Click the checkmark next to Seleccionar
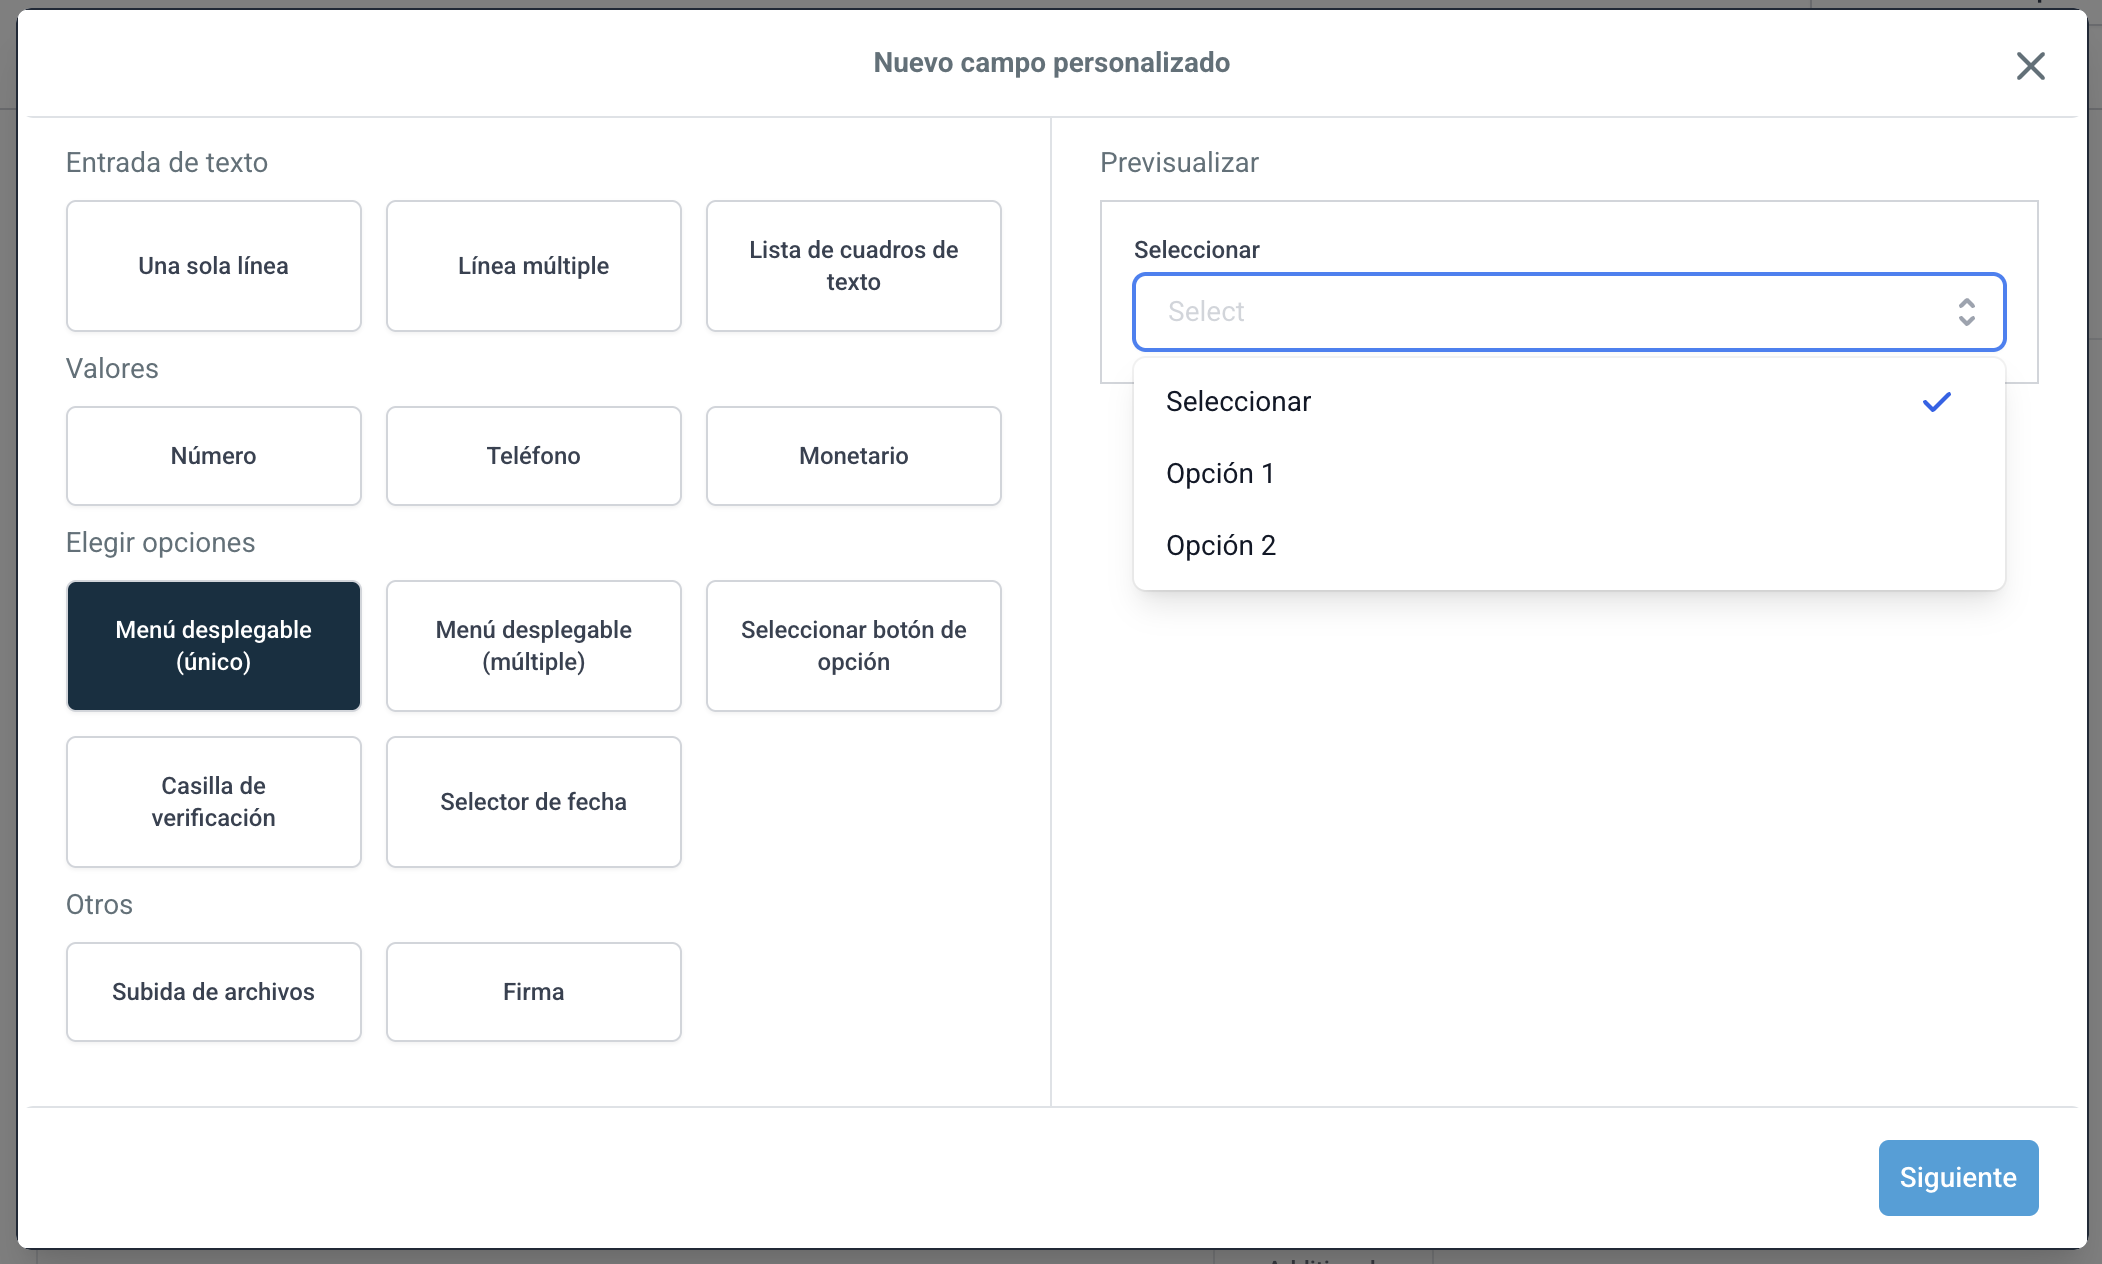This screenshot has height=1264, width=2102. coord(1936,402)
